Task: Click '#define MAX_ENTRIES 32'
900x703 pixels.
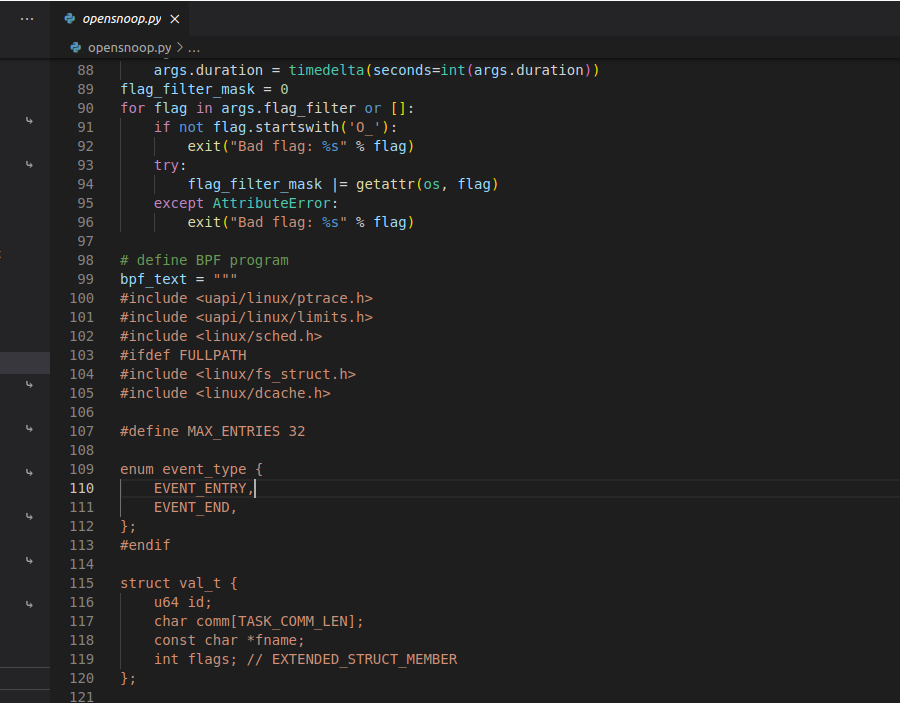Action: (212, 431)
